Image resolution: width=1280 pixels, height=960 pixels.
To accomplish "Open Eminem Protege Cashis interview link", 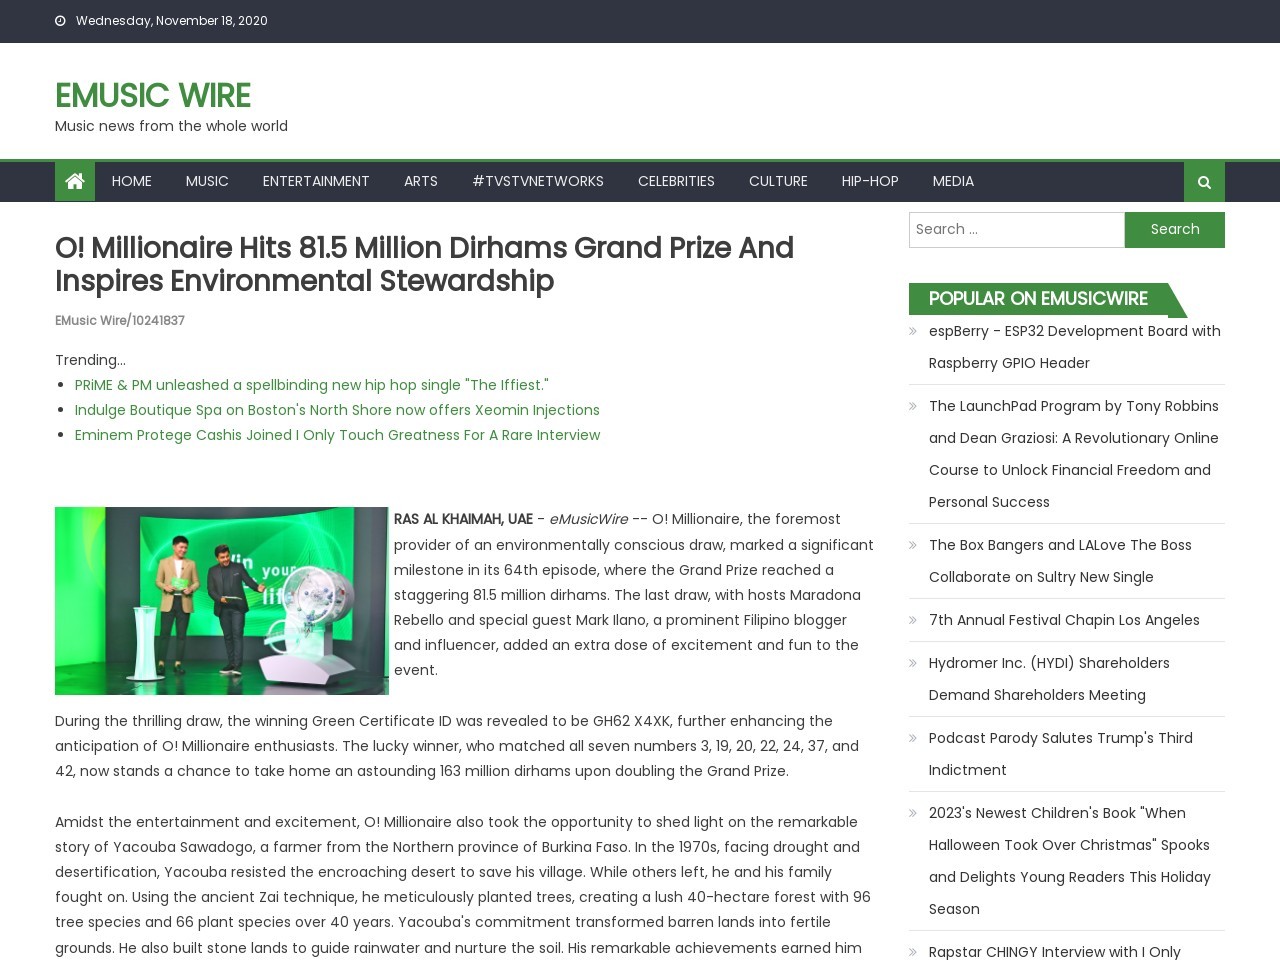I will click(337, 435).
